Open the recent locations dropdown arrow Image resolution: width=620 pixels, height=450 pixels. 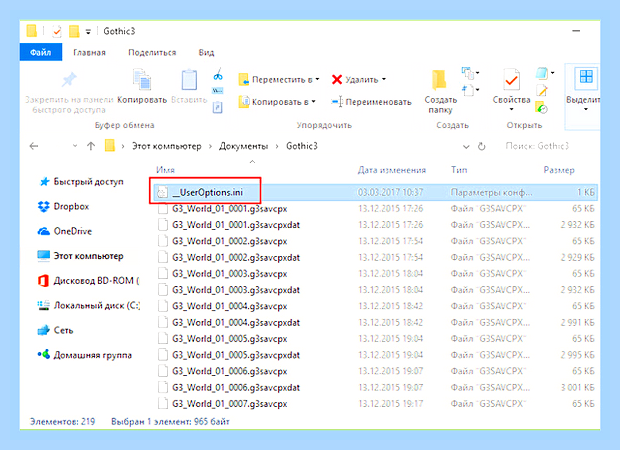click(x=75, y=146)
